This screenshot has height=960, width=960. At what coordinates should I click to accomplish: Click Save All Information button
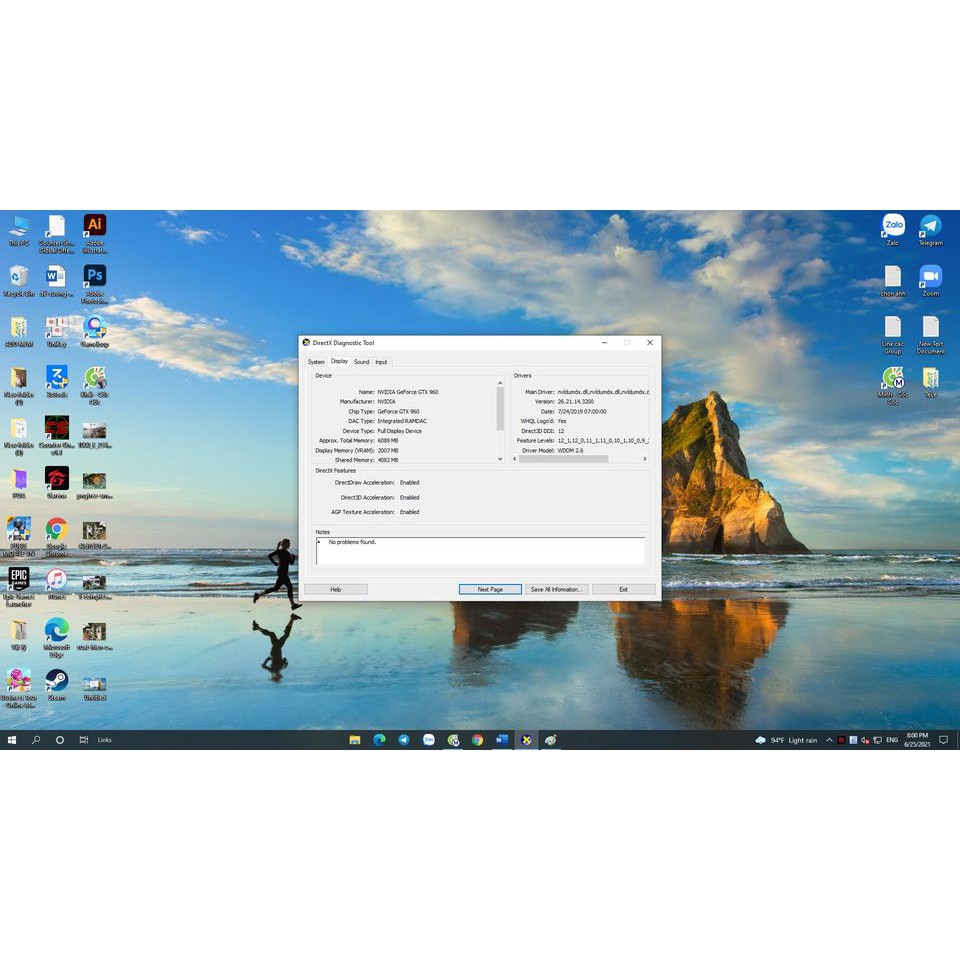click(x=556, y=589)
